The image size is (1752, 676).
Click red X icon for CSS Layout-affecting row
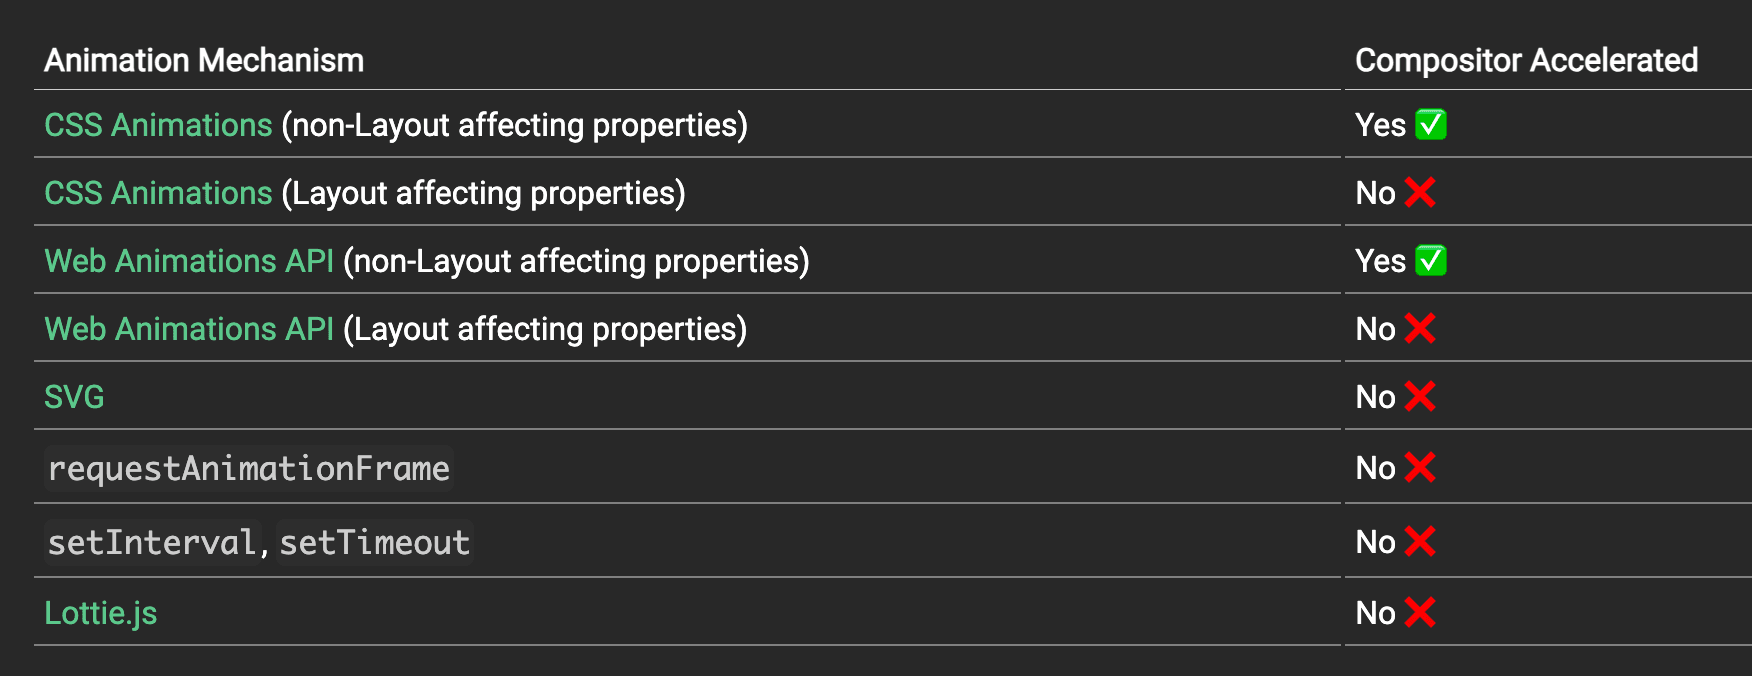tap(1420, 192)
